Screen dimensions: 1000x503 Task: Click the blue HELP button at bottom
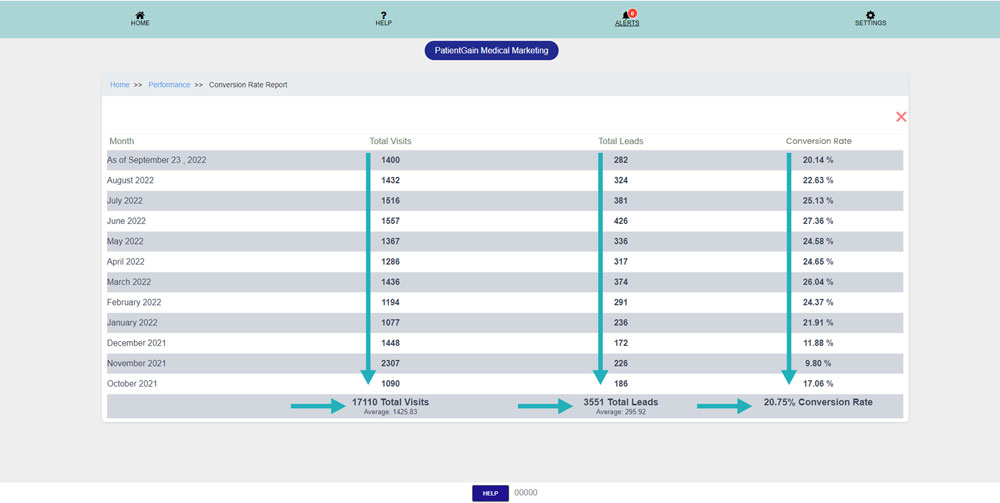click(490, 493)
